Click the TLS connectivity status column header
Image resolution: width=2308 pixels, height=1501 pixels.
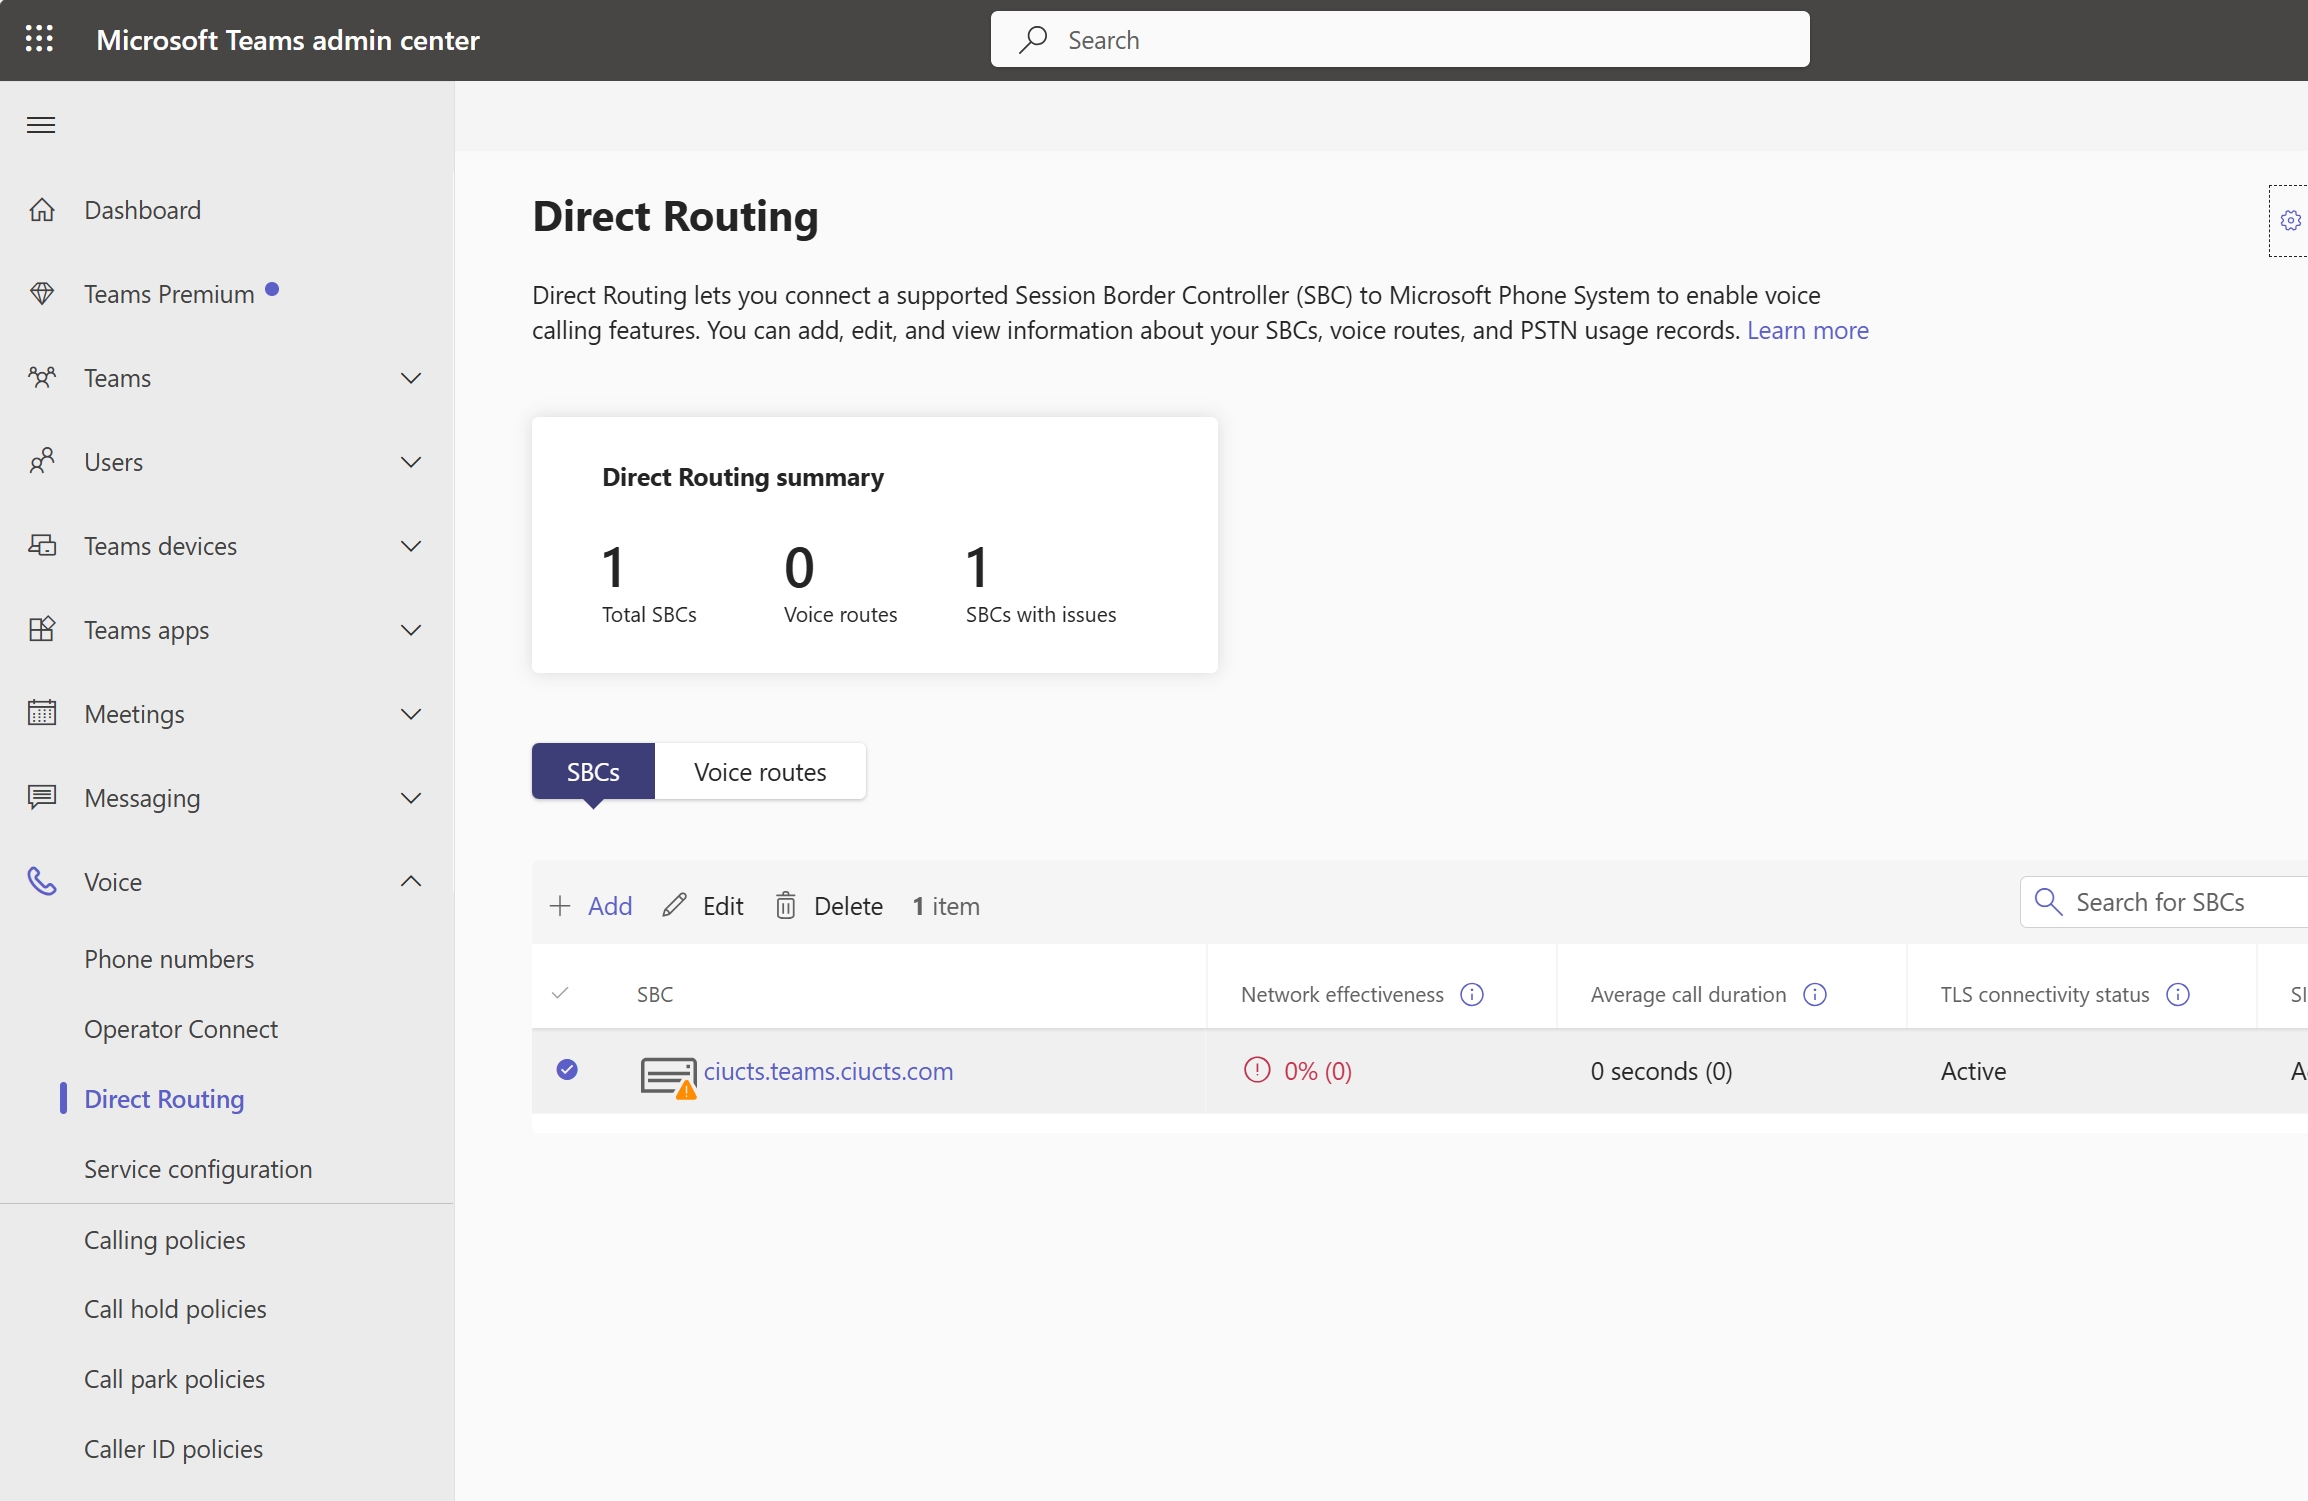[x=2045, y=994]
